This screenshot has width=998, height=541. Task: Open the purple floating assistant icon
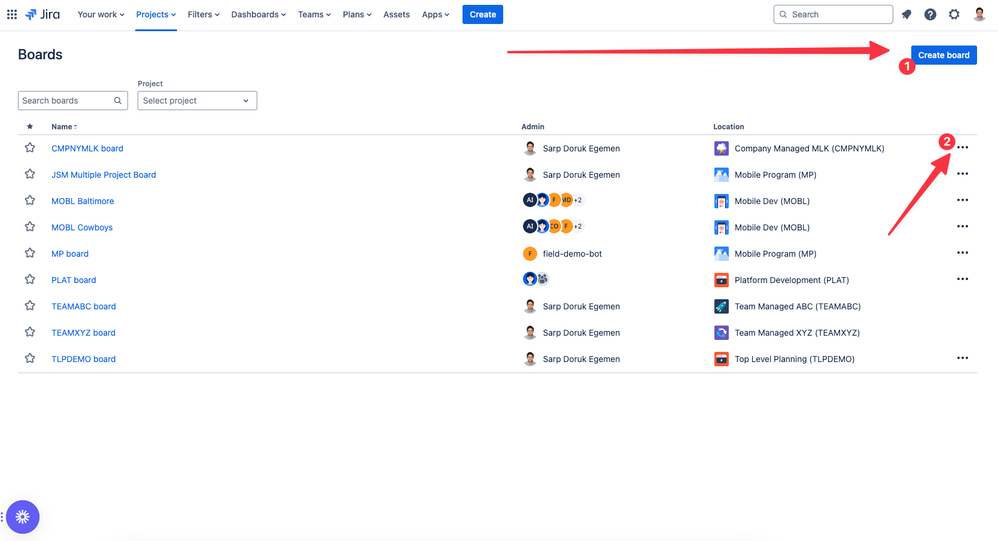(x=23, y=517)
